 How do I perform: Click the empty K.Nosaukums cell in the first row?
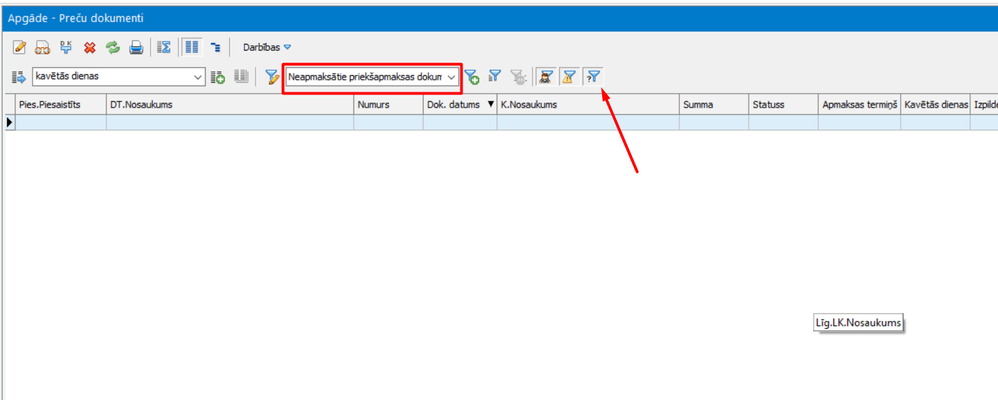tap(588, 122)
